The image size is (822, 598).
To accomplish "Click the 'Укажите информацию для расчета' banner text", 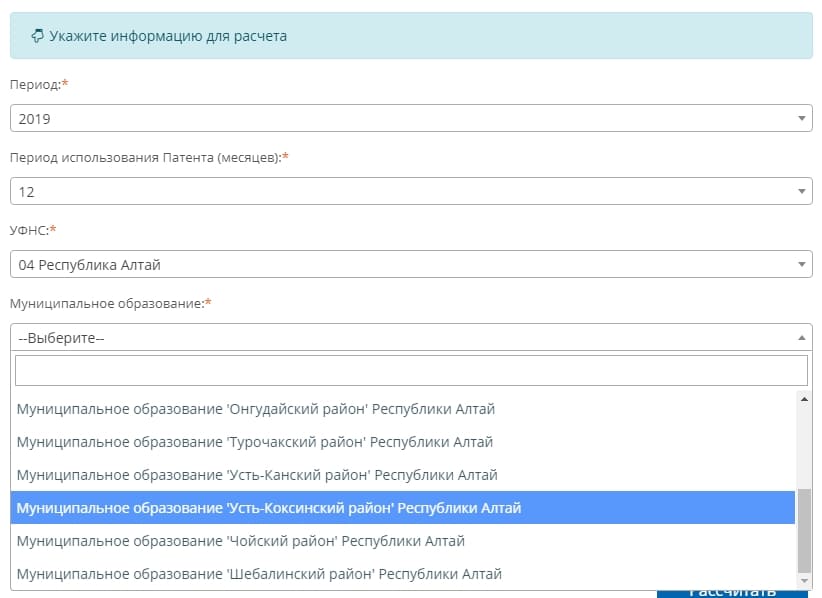I will pyautogui.click(x=168, y=36).
